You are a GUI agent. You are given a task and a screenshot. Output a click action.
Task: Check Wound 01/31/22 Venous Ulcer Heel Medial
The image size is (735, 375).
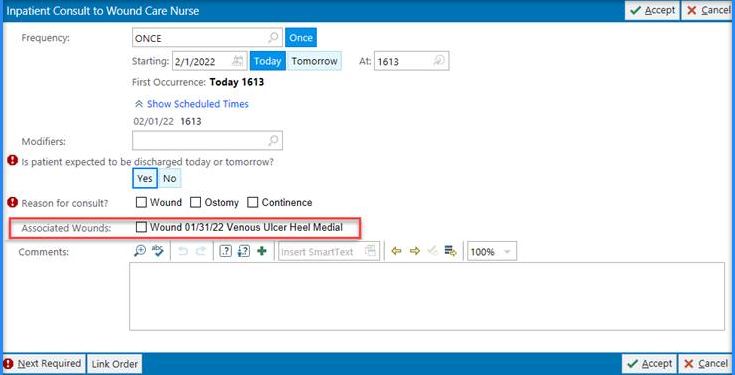(x=141, y=227)
